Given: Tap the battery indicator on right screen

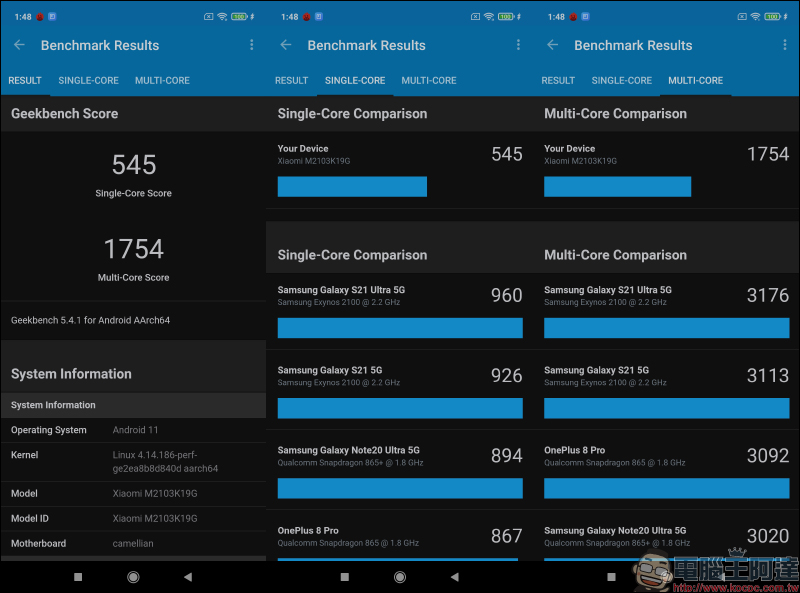Looking at the screenshot, I should coord(772,17).
